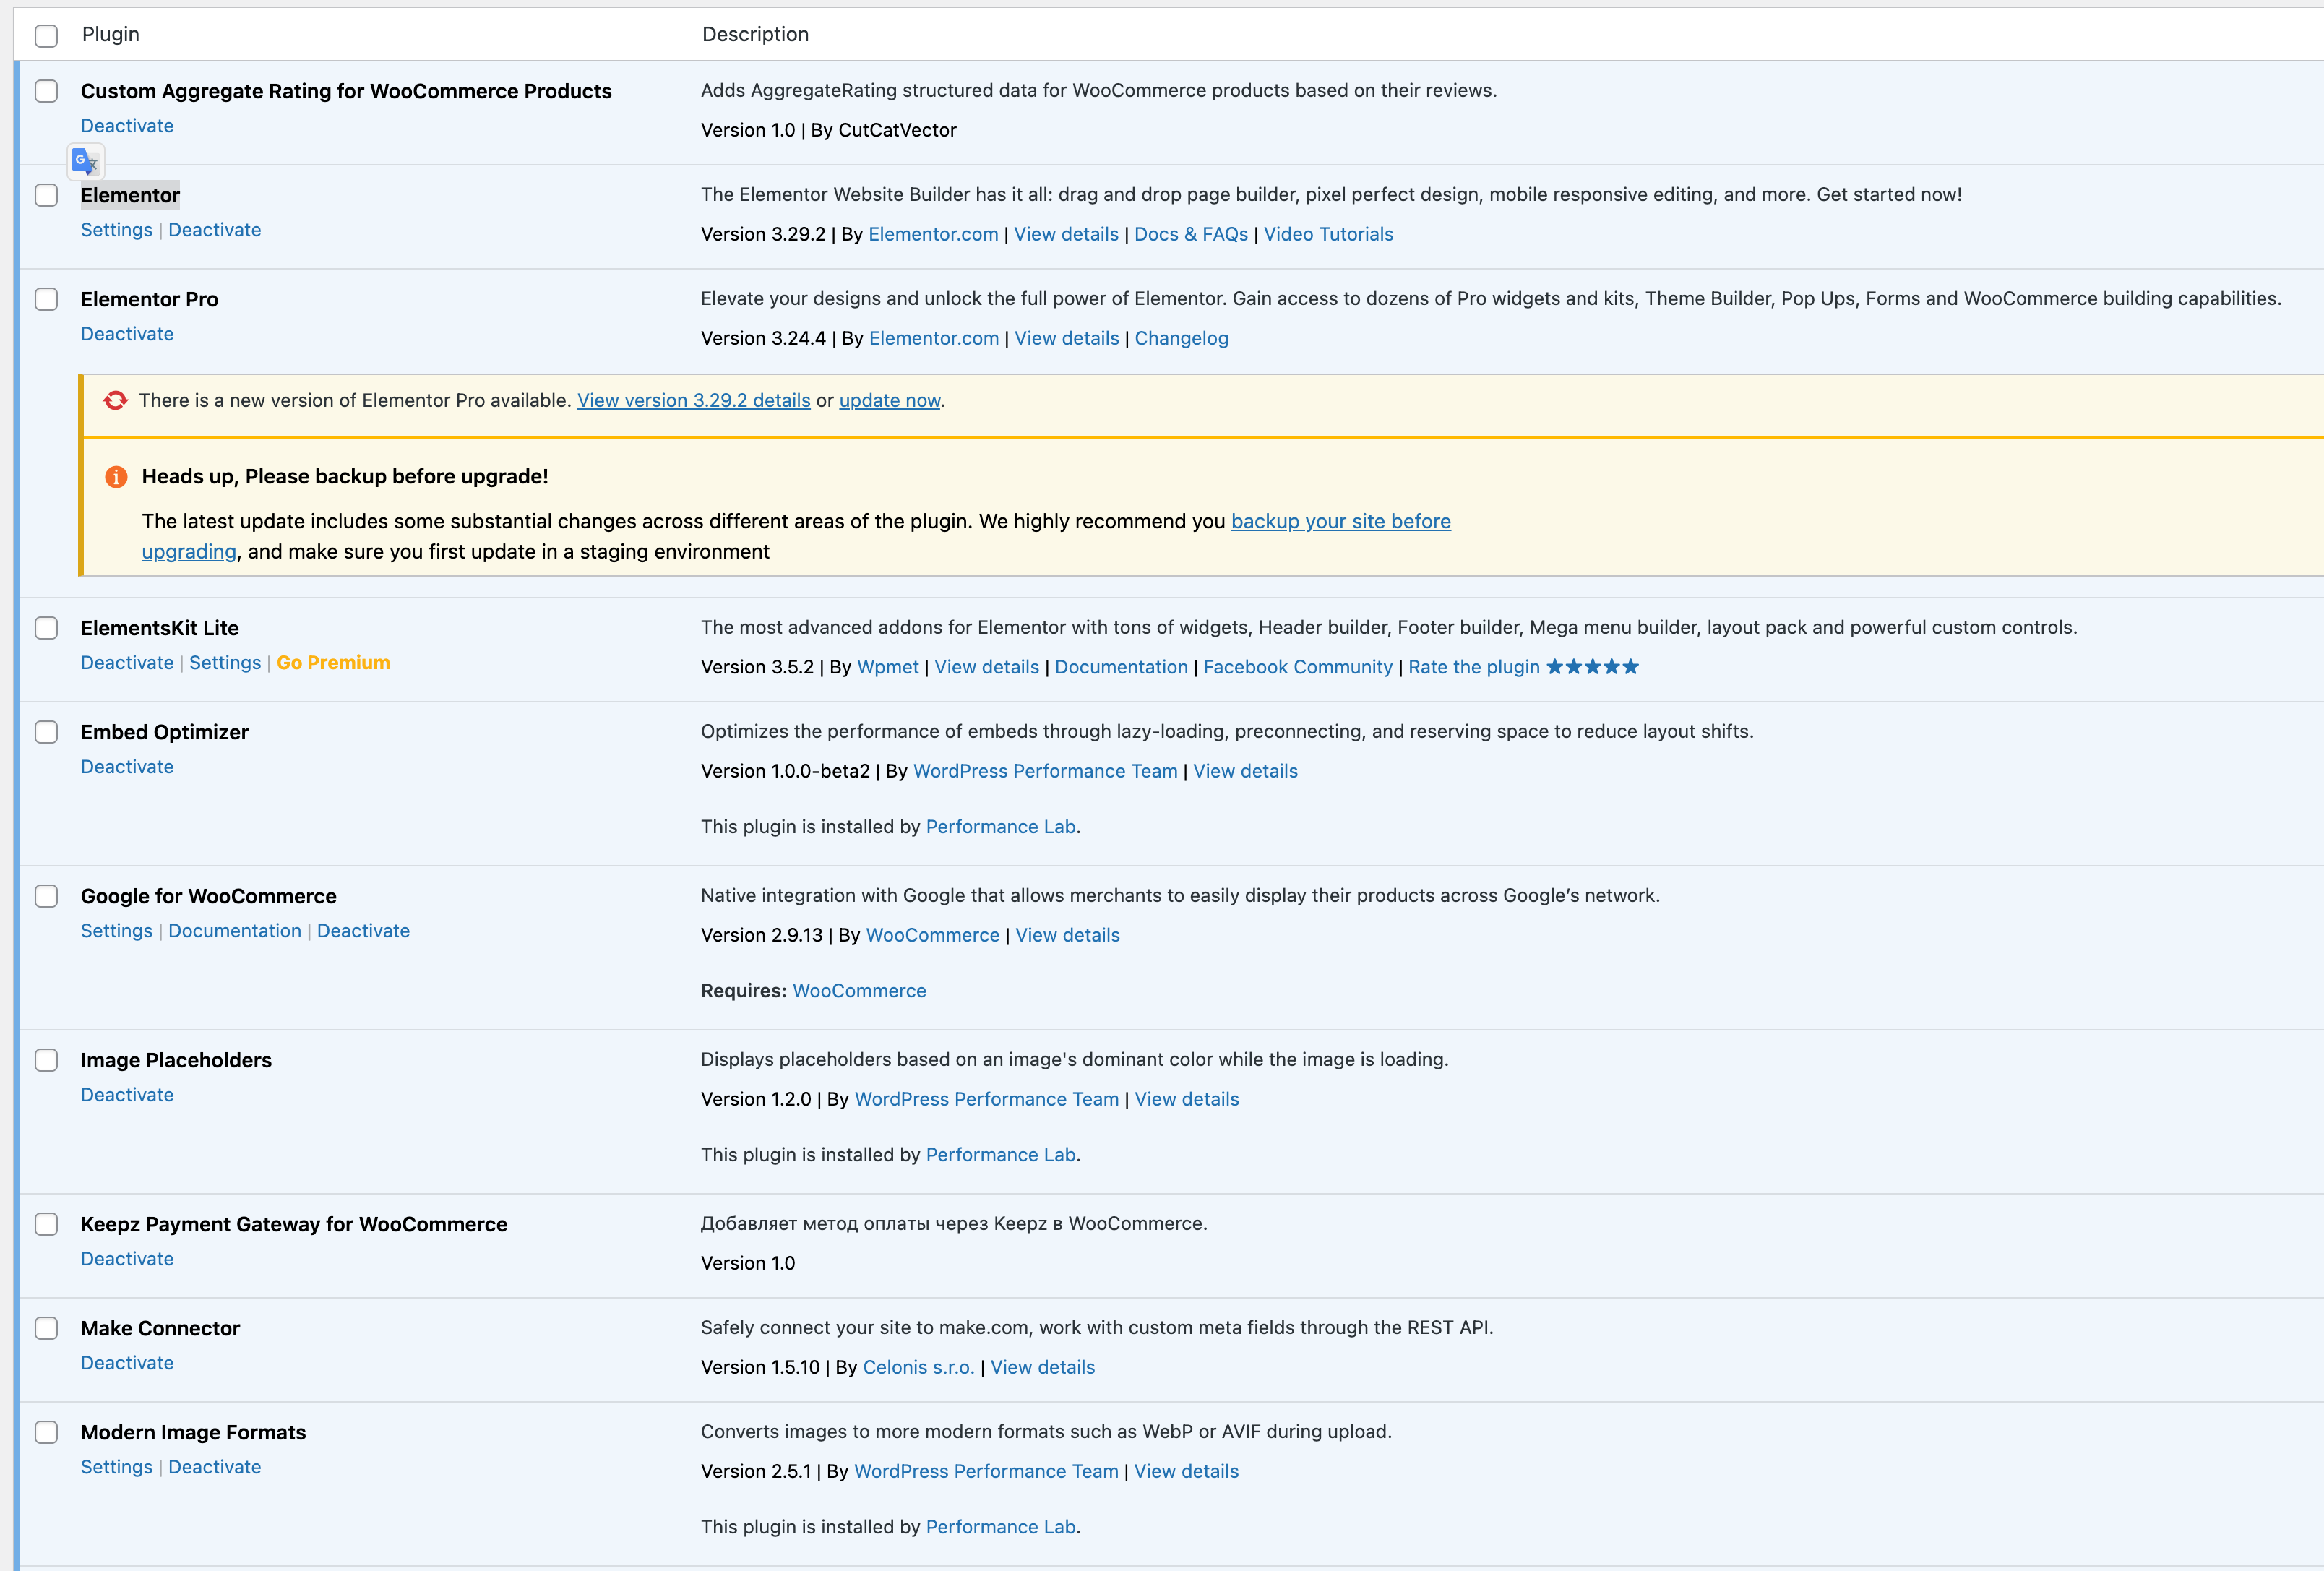Tick the Google for WooCommerce checkbox
The width and height of the screenshot is (2324, 1571).
pos(46,896)
